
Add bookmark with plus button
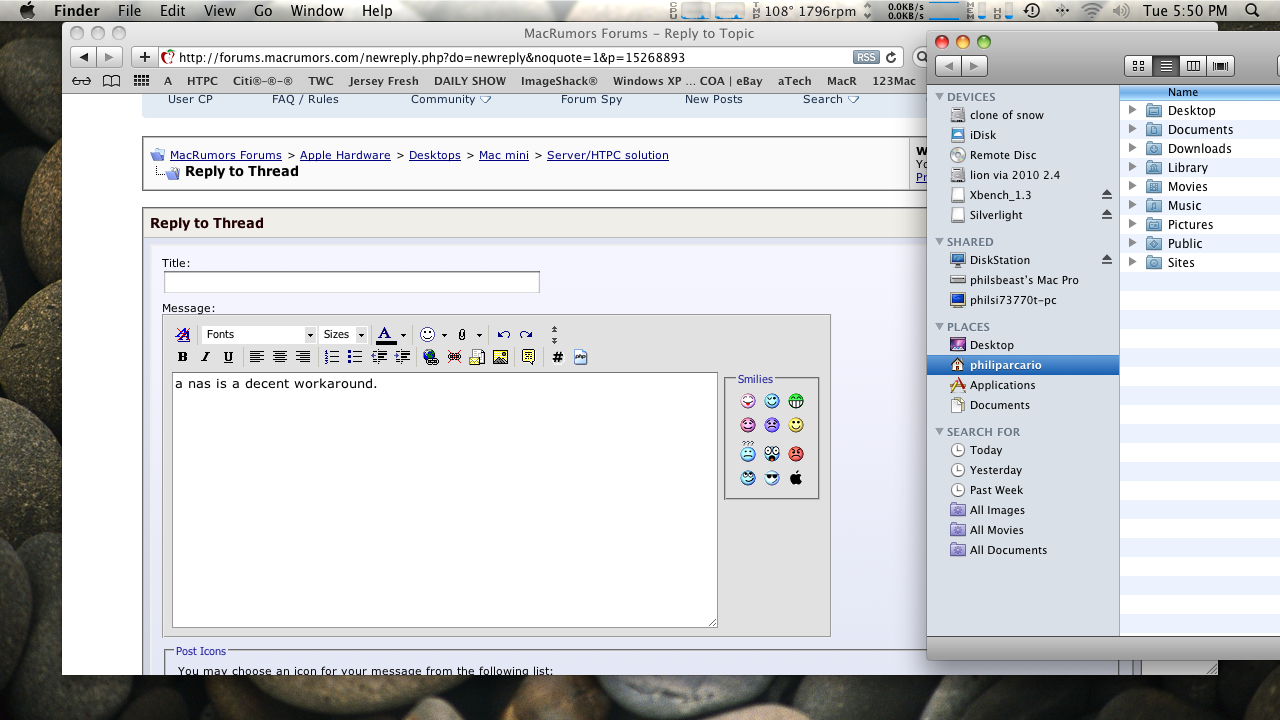145,57
